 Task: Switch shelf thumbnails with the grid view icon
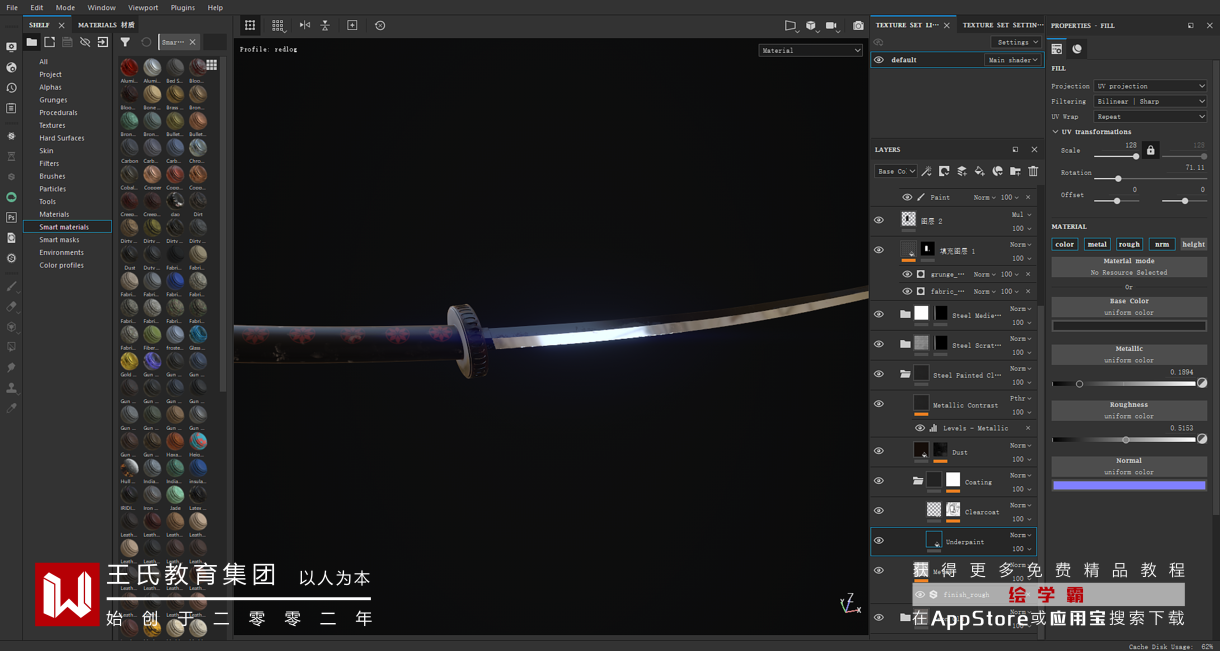211,65
